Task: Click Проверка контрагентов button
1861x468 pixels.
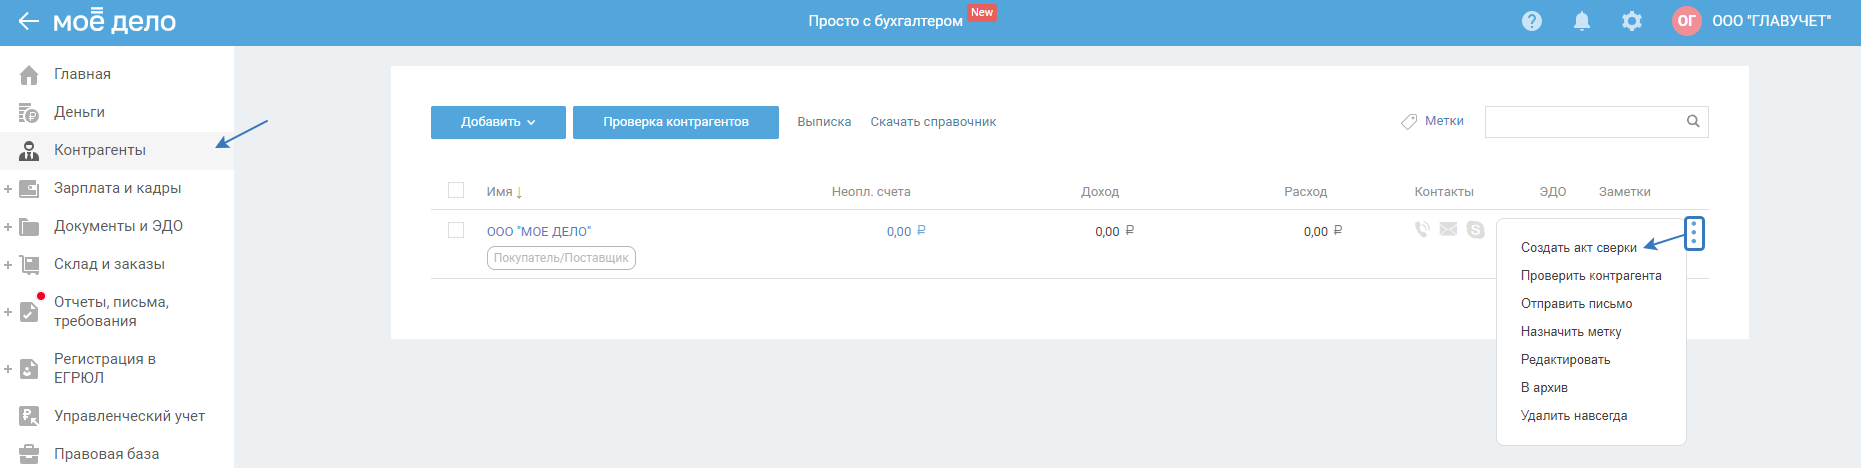Action: point(676,122)
